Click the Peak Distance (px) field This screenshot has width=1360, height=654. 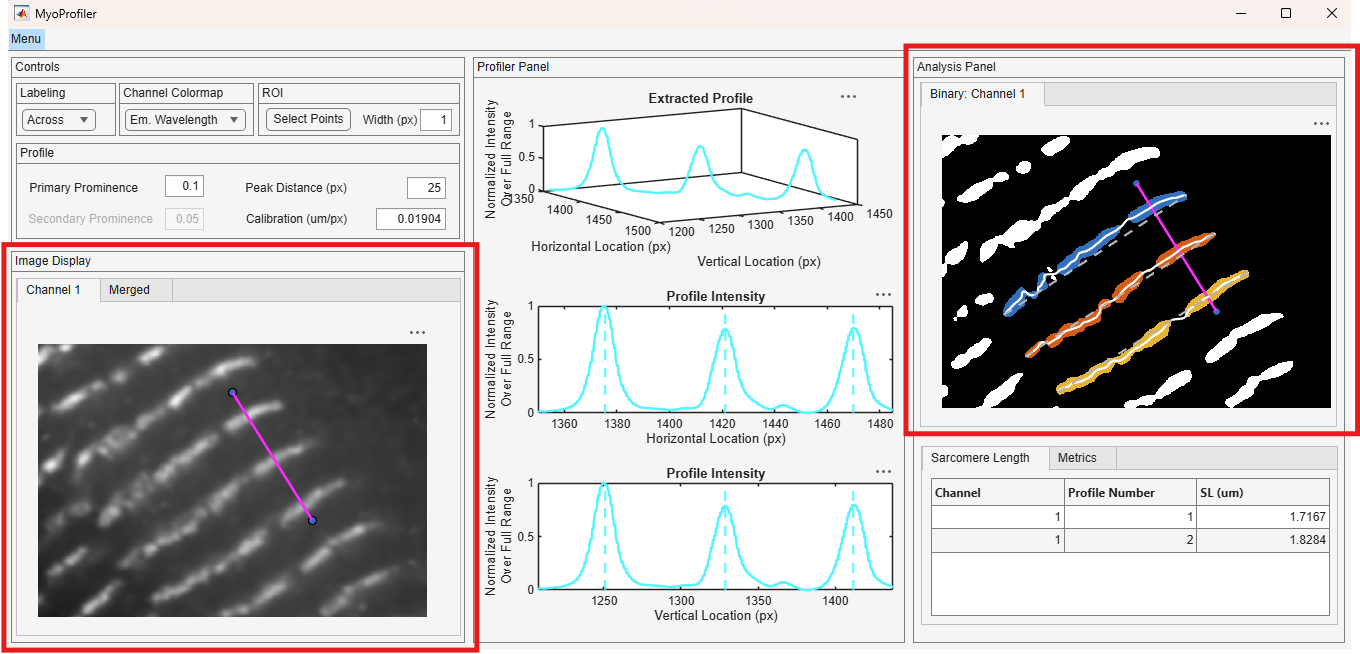[x=427, y=188]
